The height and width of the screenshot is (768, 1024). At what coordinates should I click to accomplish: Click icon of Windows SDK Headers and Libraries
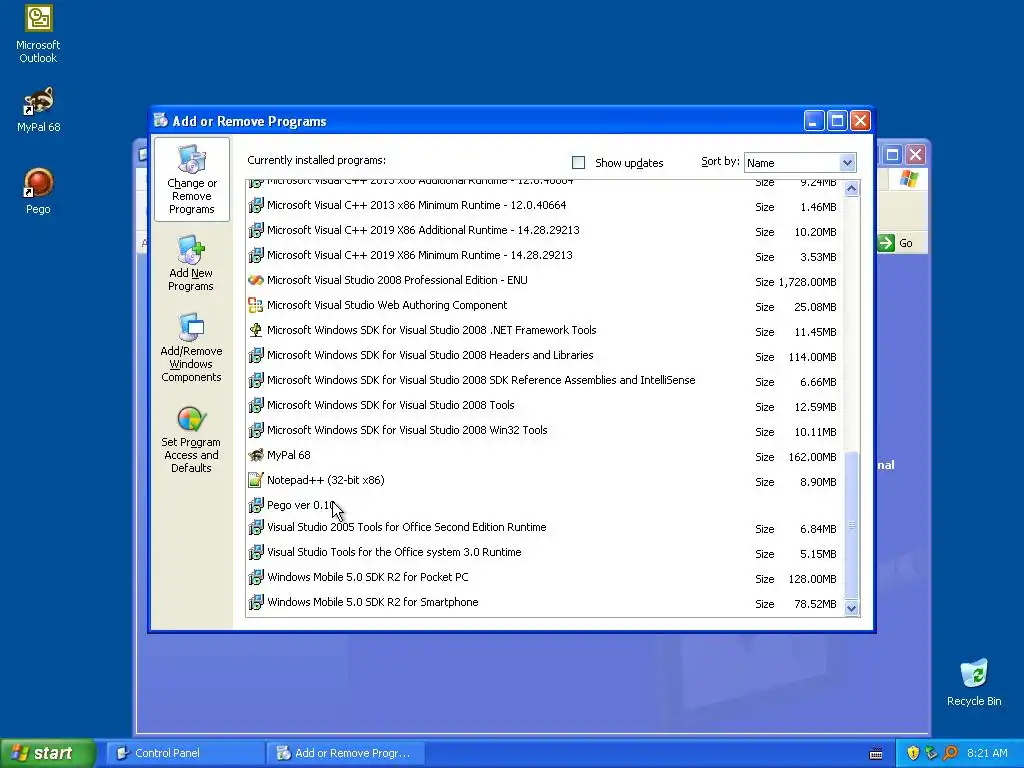click(255, 355)
